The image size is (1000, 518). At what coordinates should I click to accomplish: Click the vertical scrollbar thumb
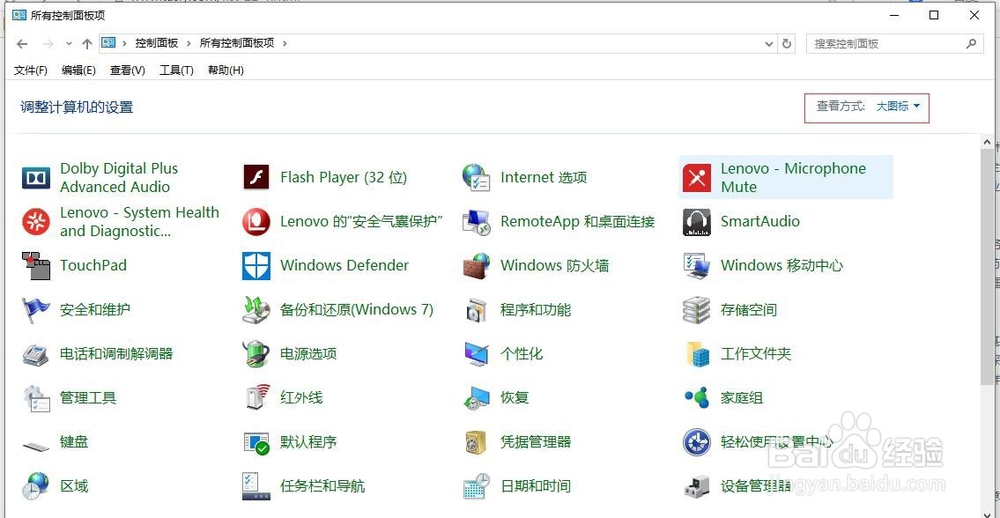[989, 268]
